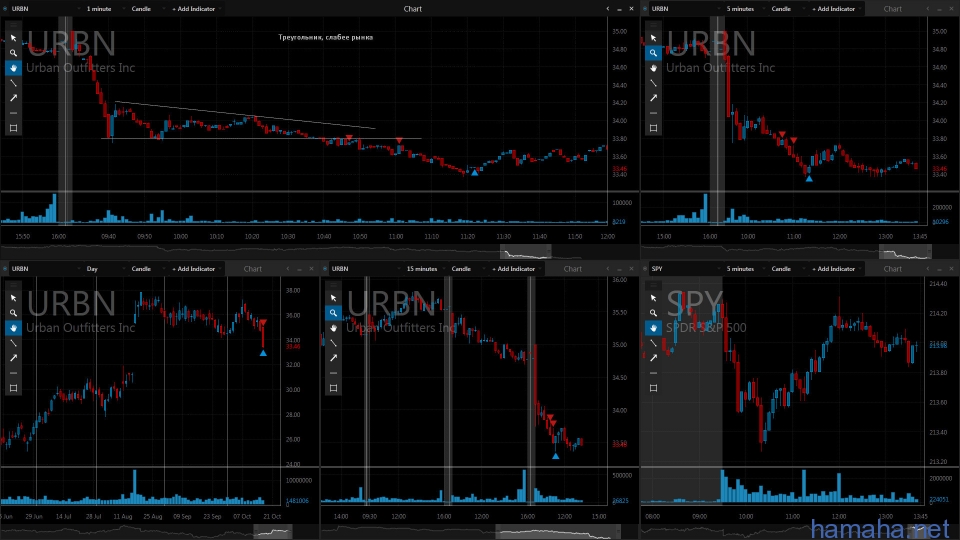Screen dimensions: 960x540
Task: Click the Chart title tab of the SPY panel
Action: pos(893,268)
